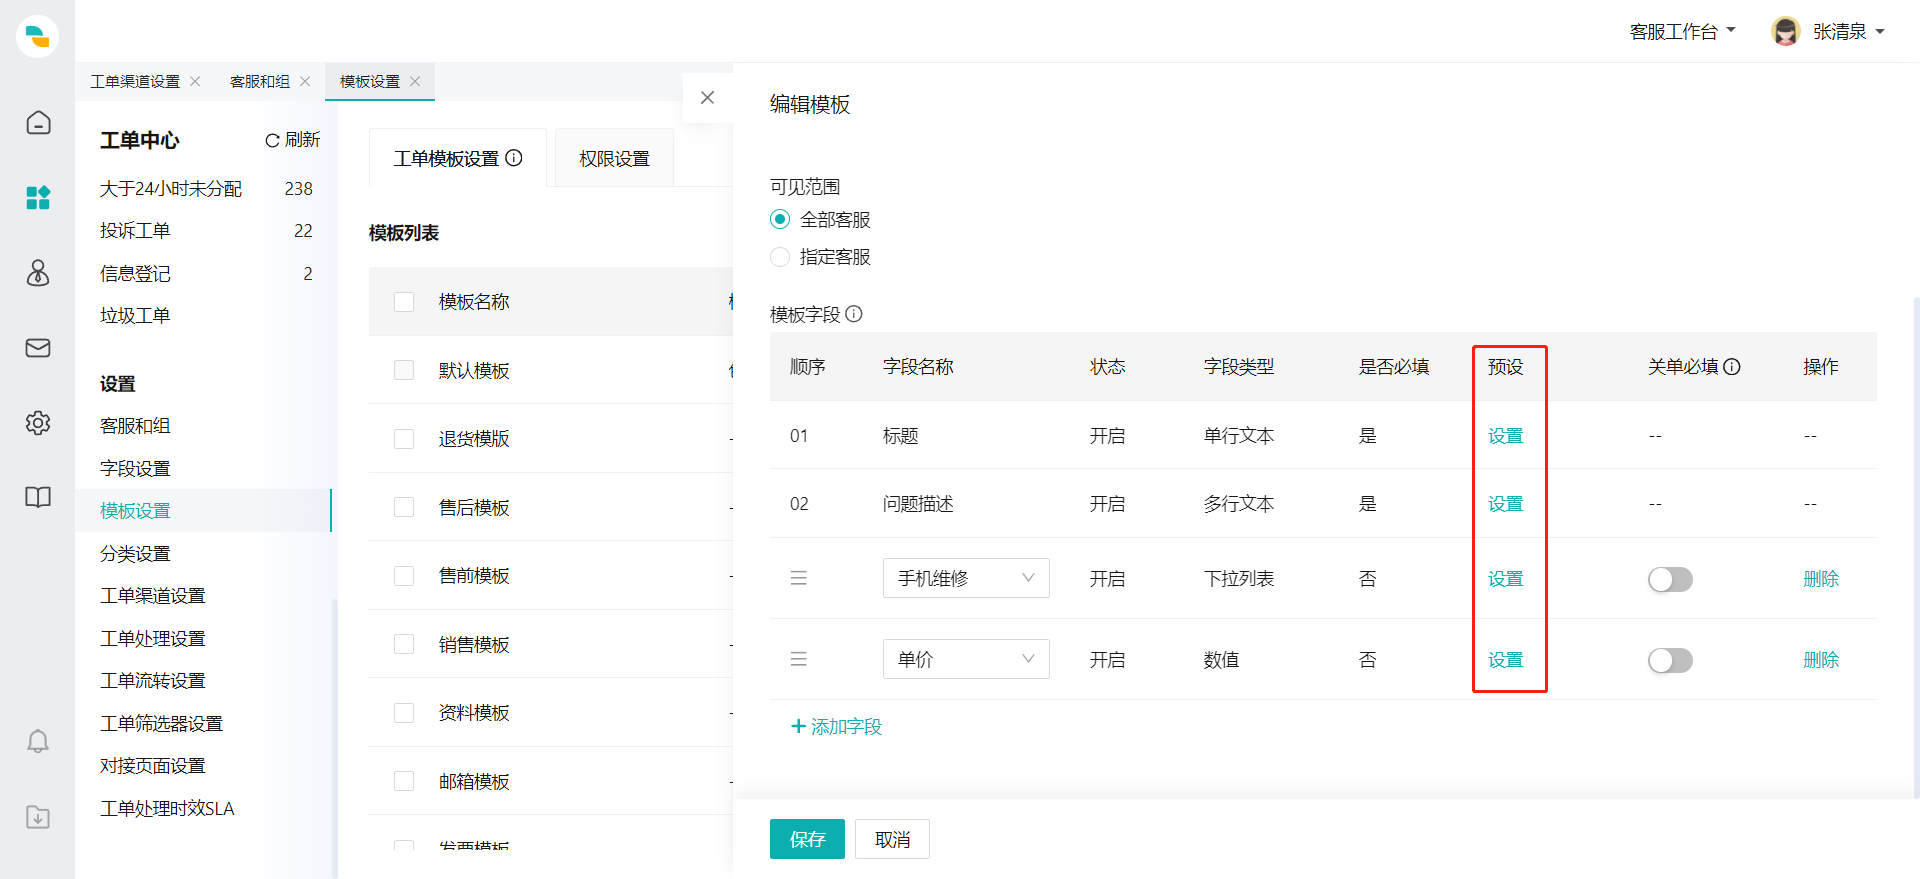Click 设置 preset link for 手机维修
This screenshot has width=1920, height=879.
click(x=1505, y=578)
